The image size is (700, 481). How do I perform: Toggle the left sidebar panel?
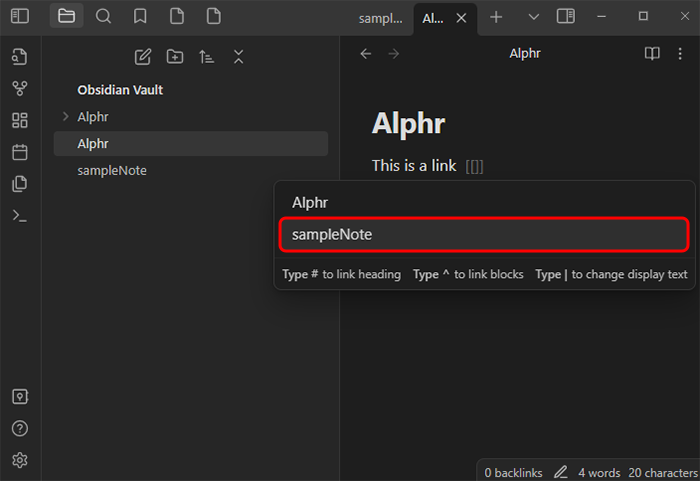[x=20, y=16]
